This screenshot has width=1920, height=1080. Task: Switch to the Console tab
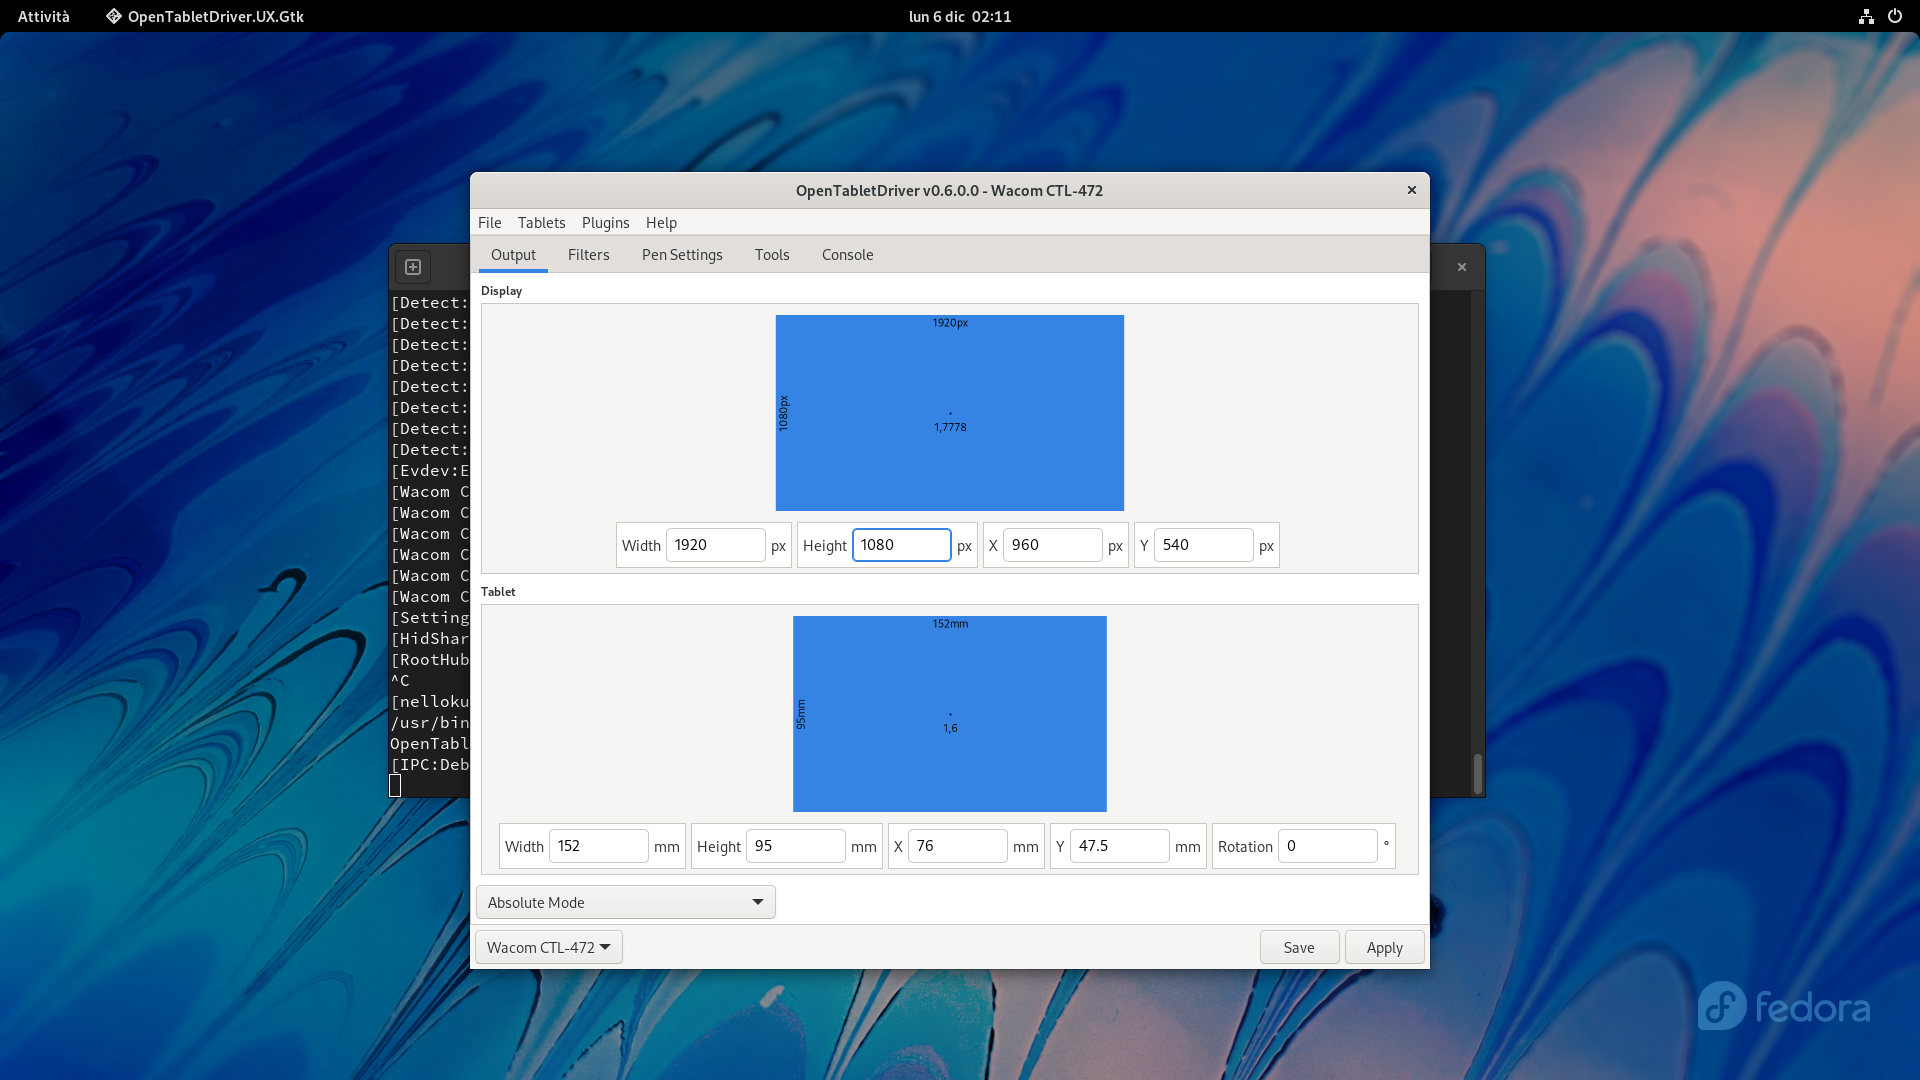847,255
